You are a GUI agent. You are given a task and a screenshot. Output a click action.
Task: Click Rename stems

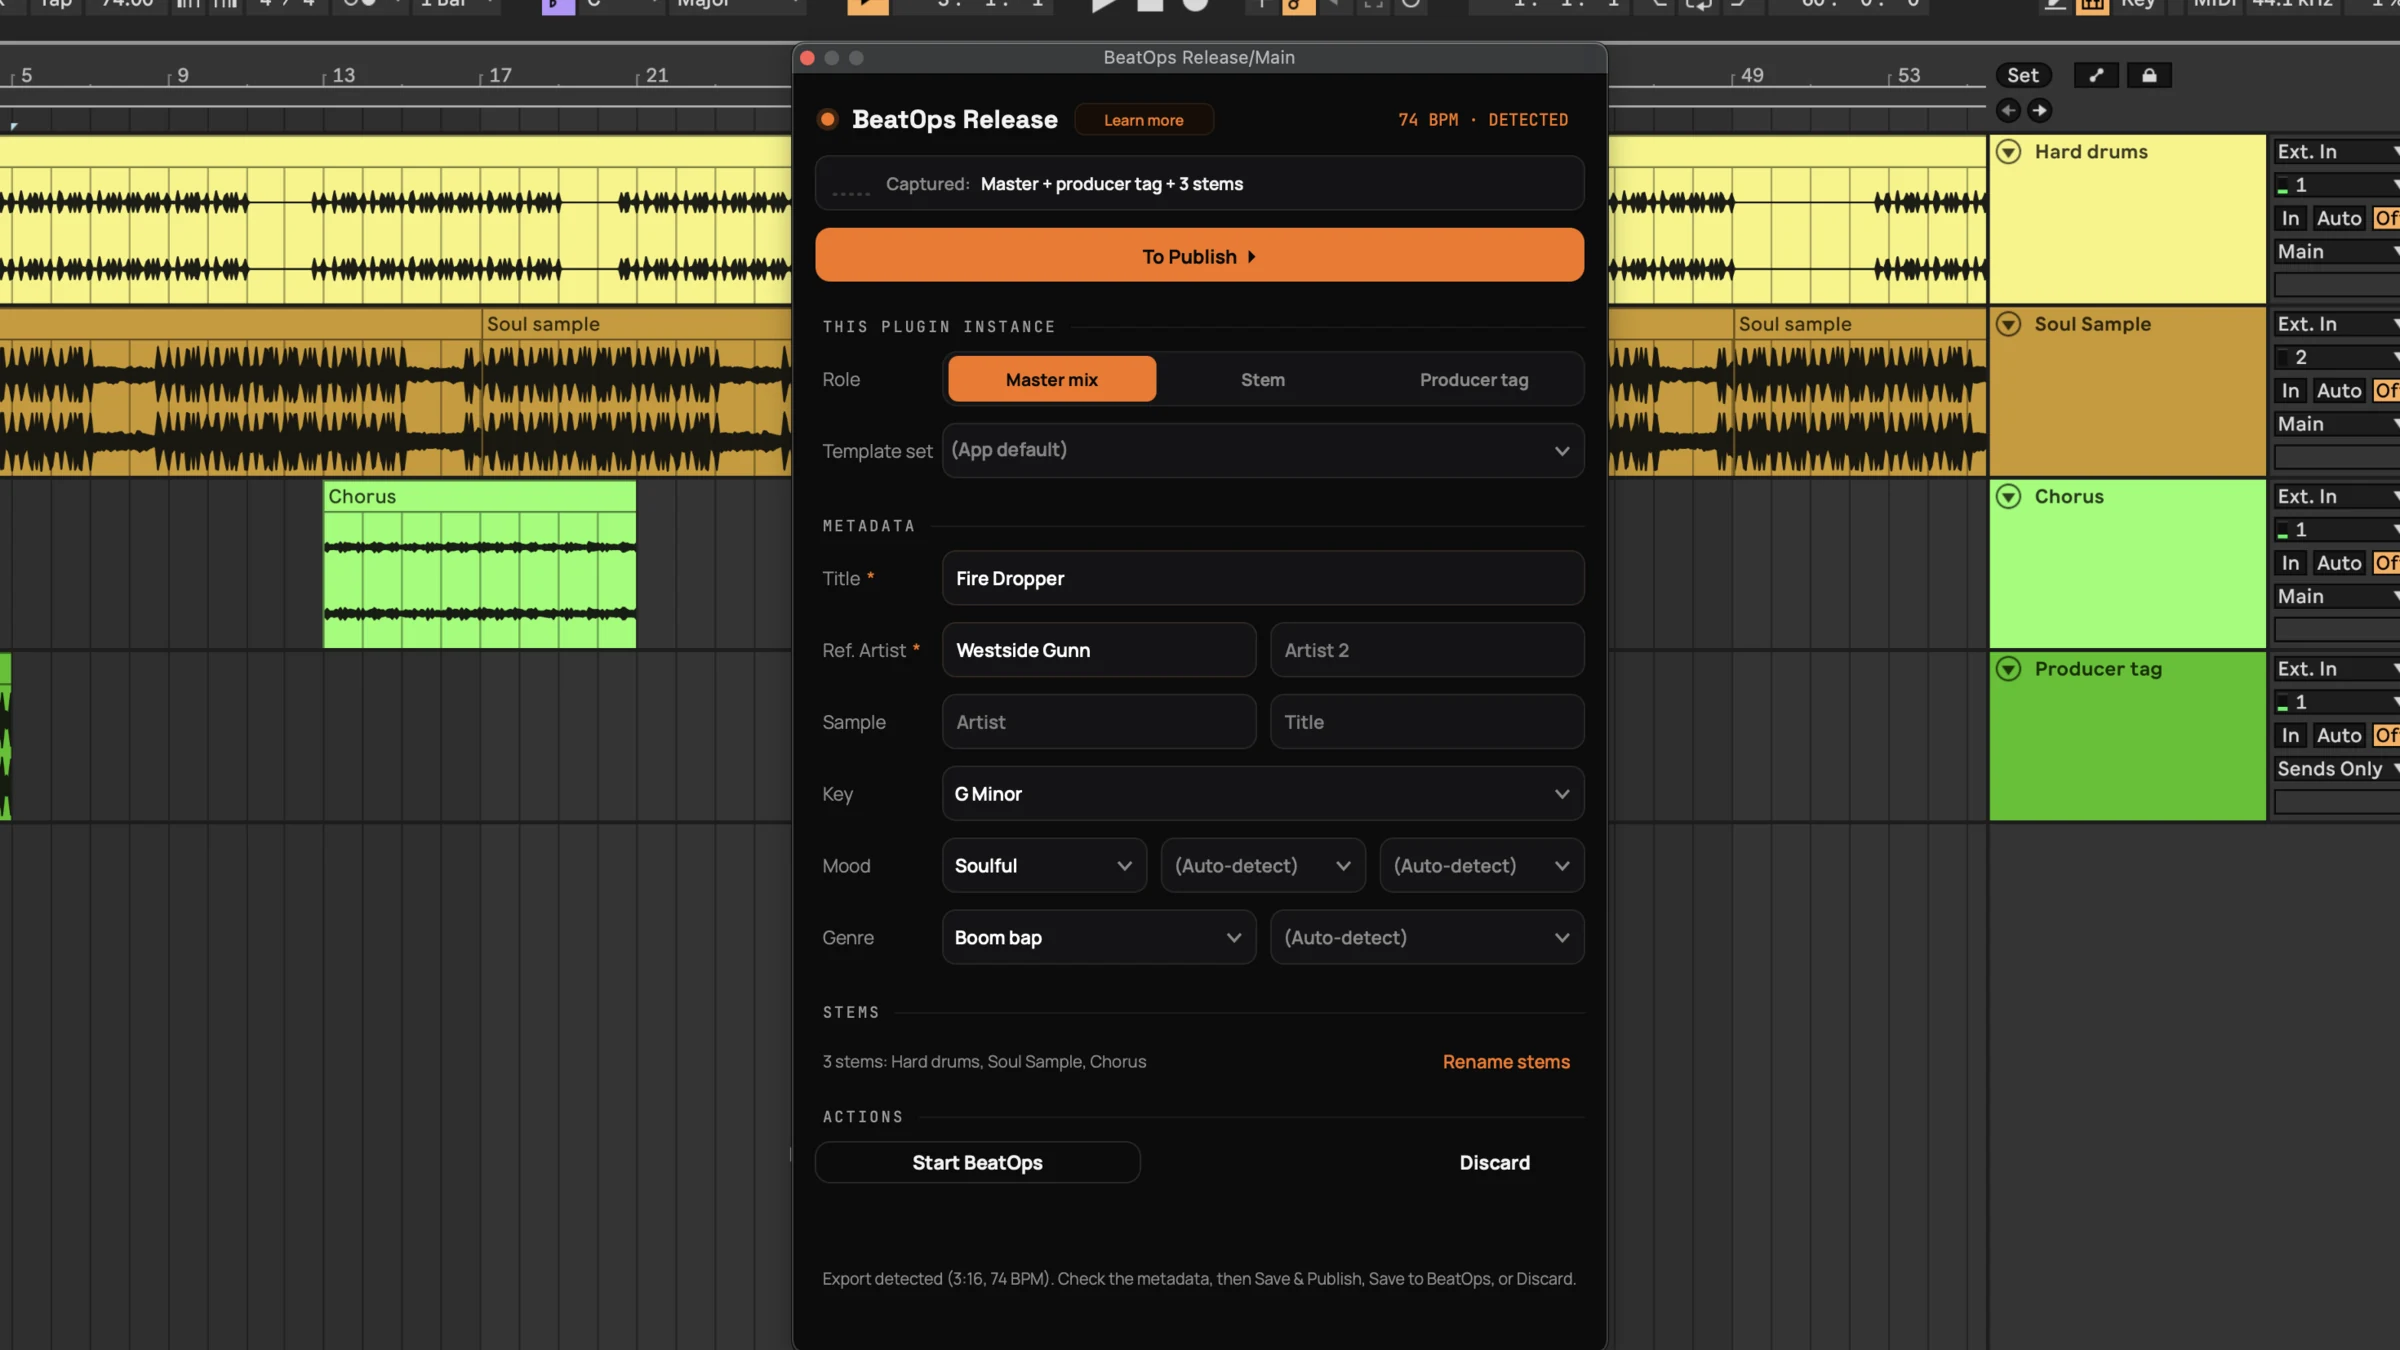tap(1506, 1062)
